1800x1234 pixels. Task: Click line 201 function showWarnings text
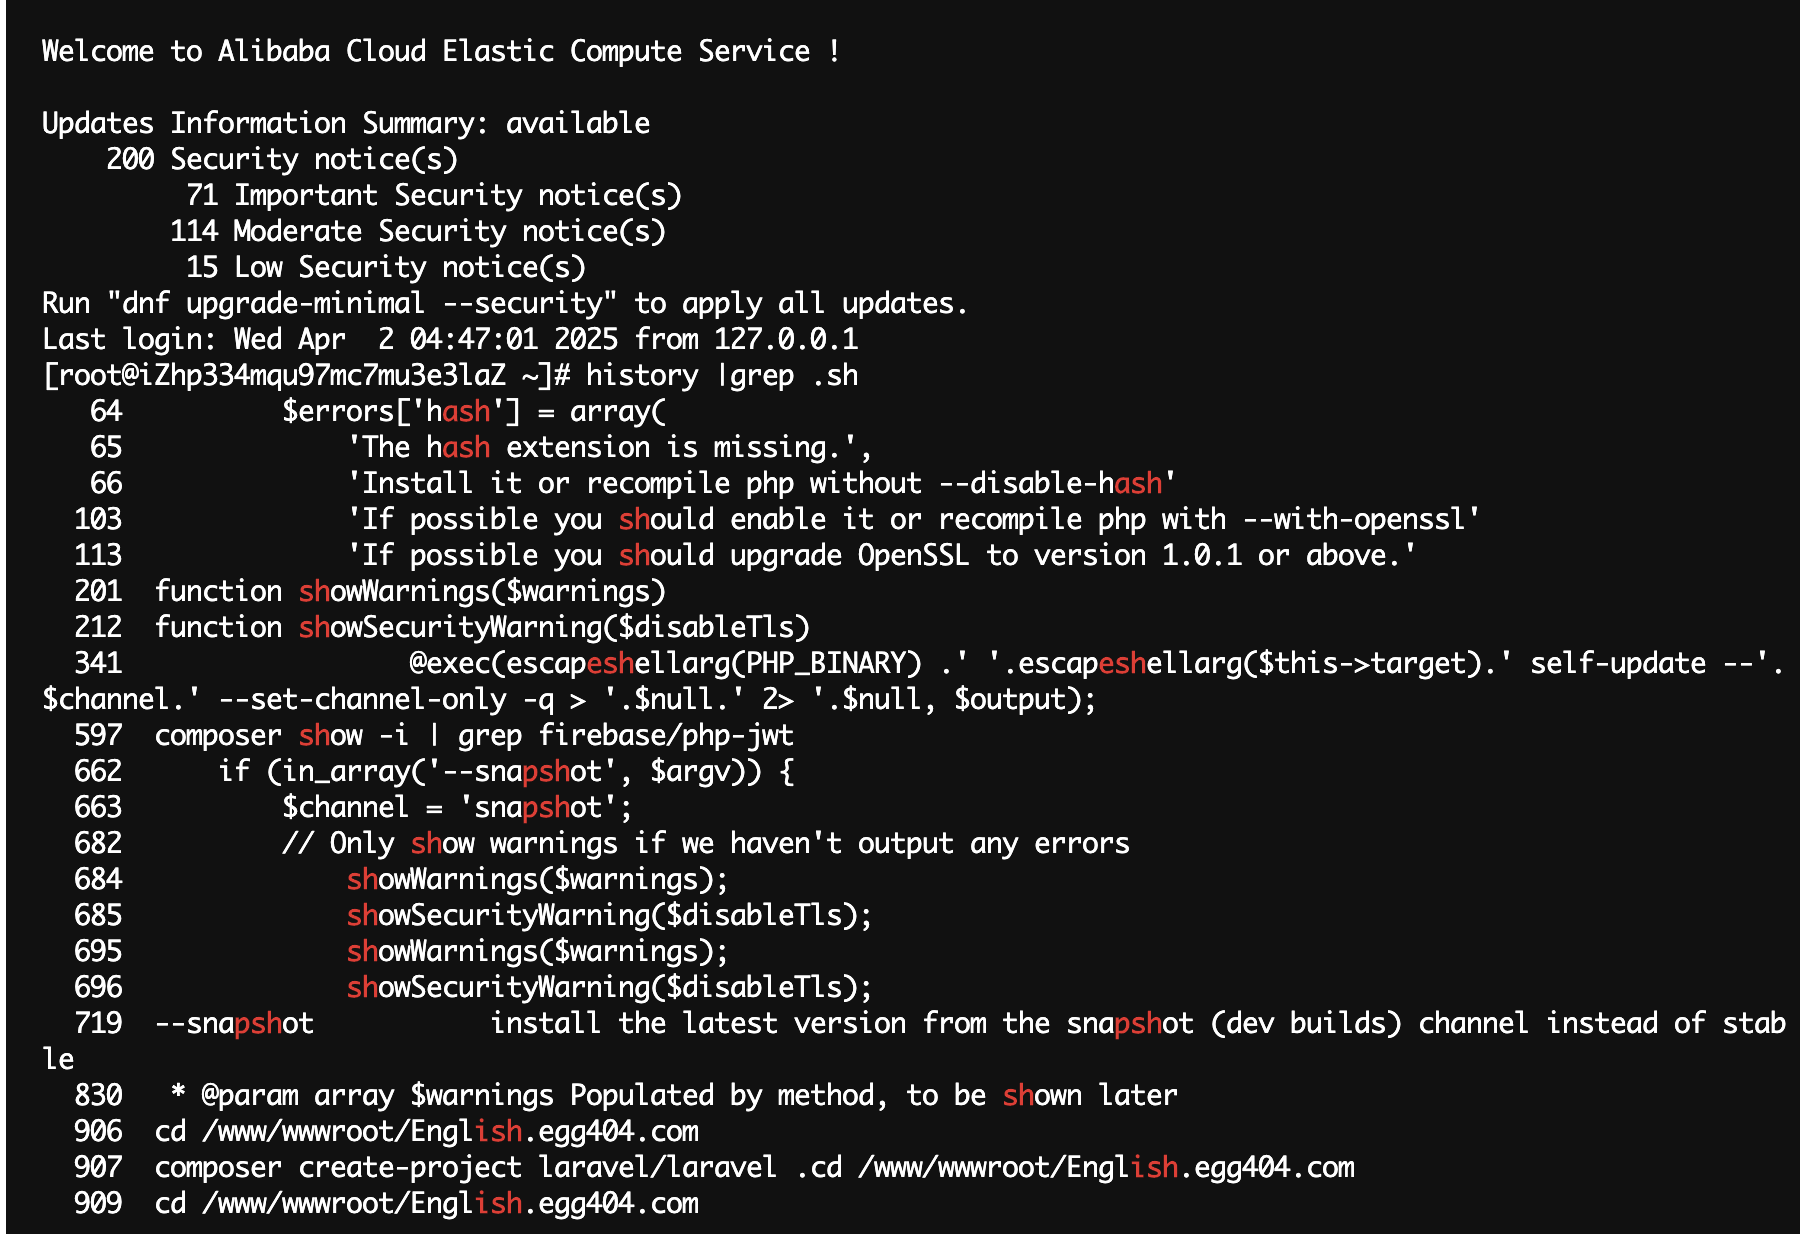point(409,591)
